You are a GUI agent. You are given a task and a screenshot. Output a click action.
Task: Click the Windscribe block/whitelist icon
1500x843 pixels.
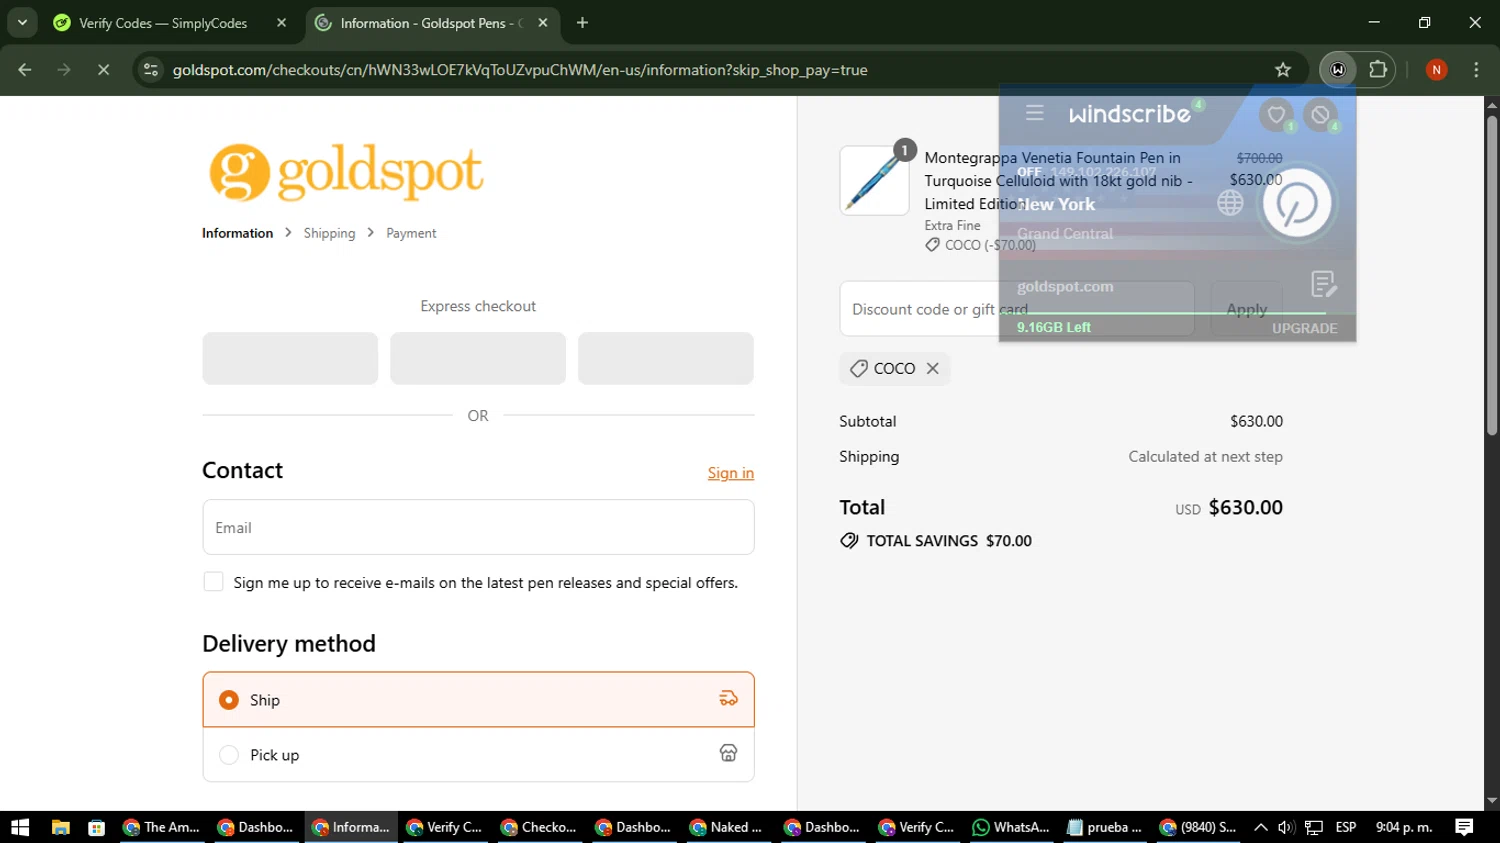click(x=1320, y=115)
